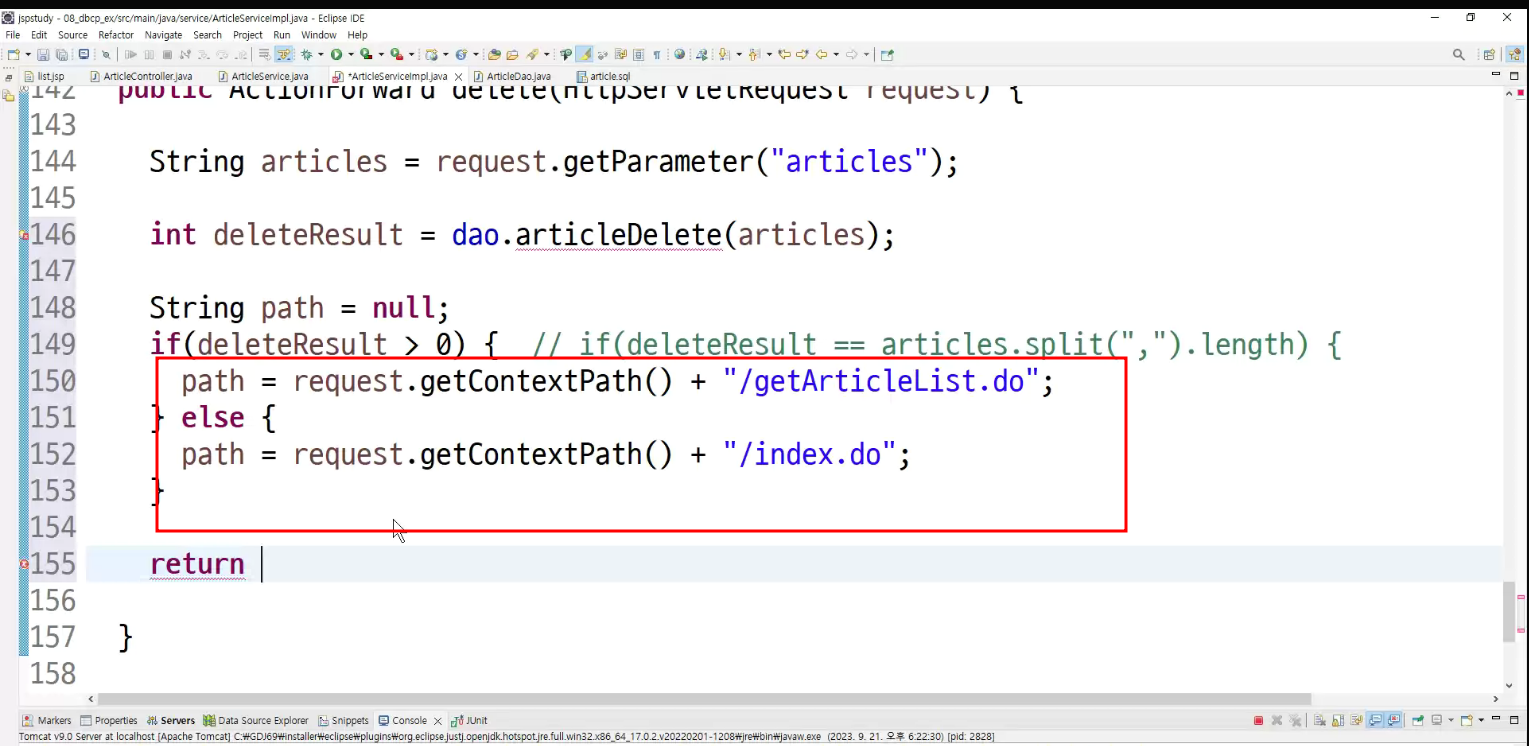The image size is (1529, 746).
Task: Toggle Mark Occurrences highlighter icon
Action: [584, 54]
